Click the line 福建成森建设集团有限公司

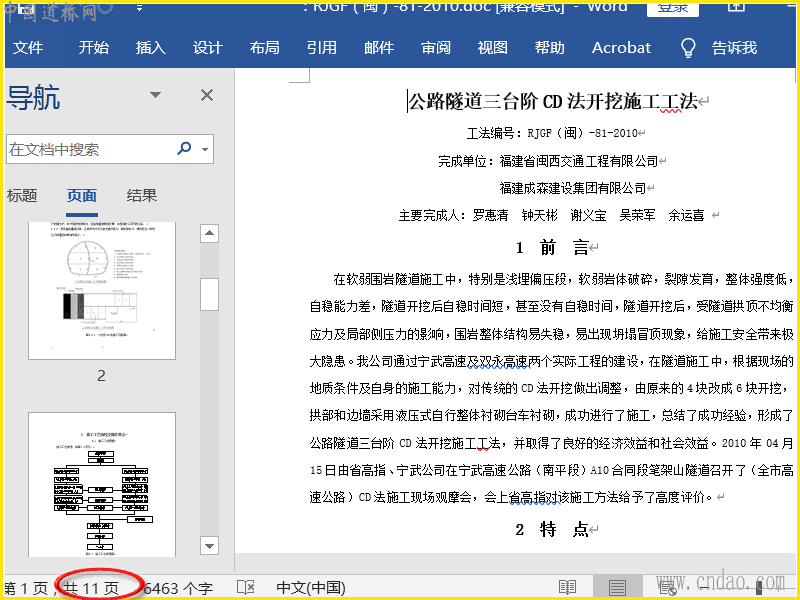tap(573, 188)
